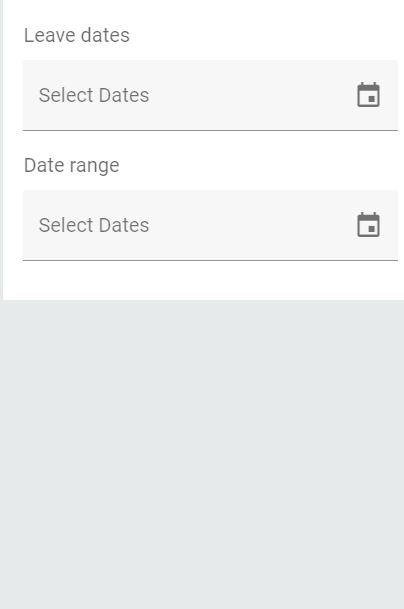This screenshot has height=609, width=404.
Task: Tap the calendar button beside Leave dates
Action: [368, 94]
